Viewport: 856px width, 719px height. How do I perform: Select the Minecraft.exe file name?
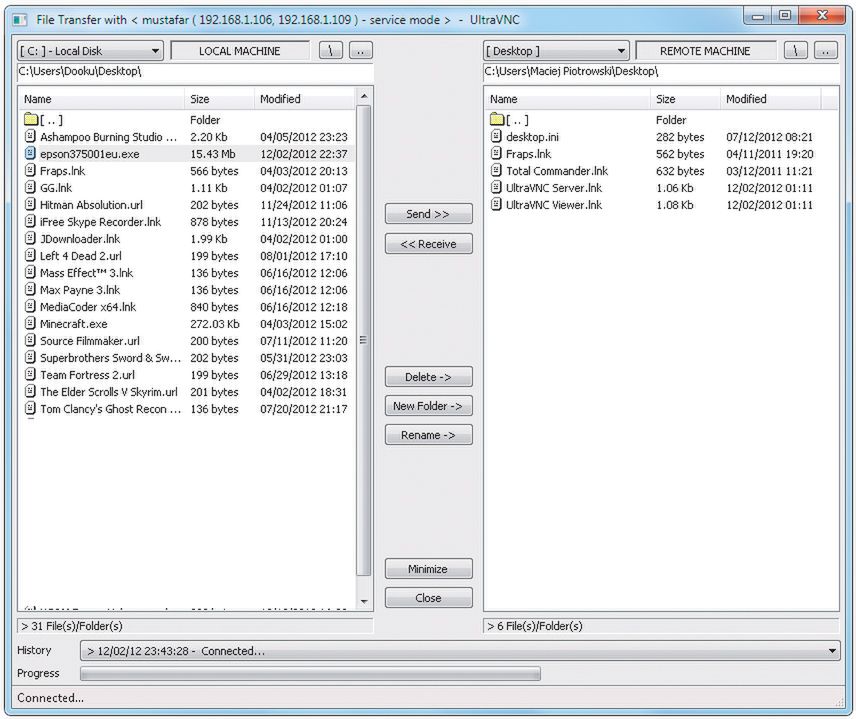tap(74, 324)
